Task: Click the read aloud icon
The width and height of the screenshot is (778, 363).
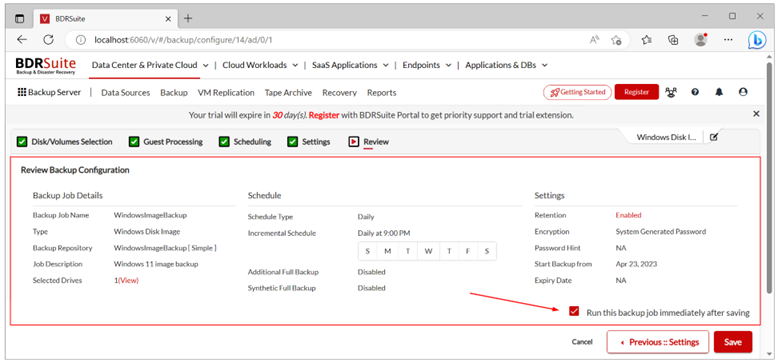Action: point(594,40)
